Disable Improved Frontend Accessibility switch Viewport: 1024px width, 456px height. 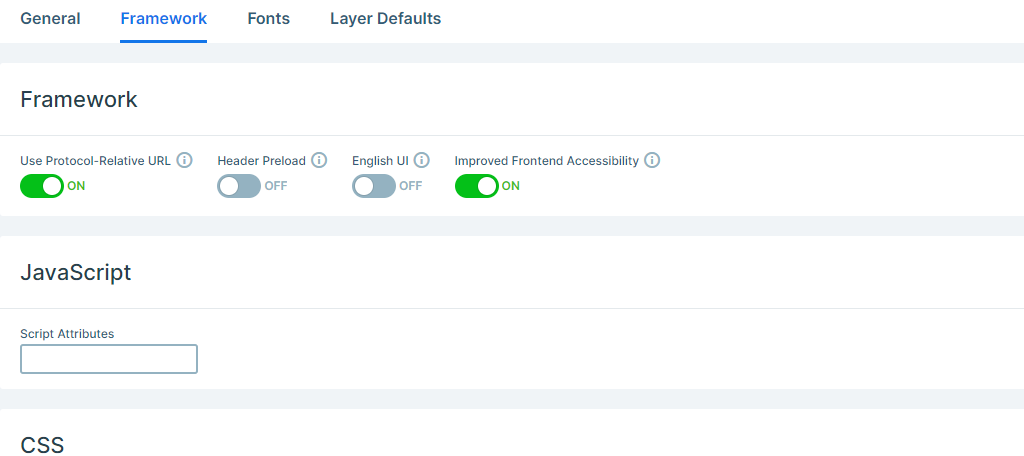click(477, 186)
